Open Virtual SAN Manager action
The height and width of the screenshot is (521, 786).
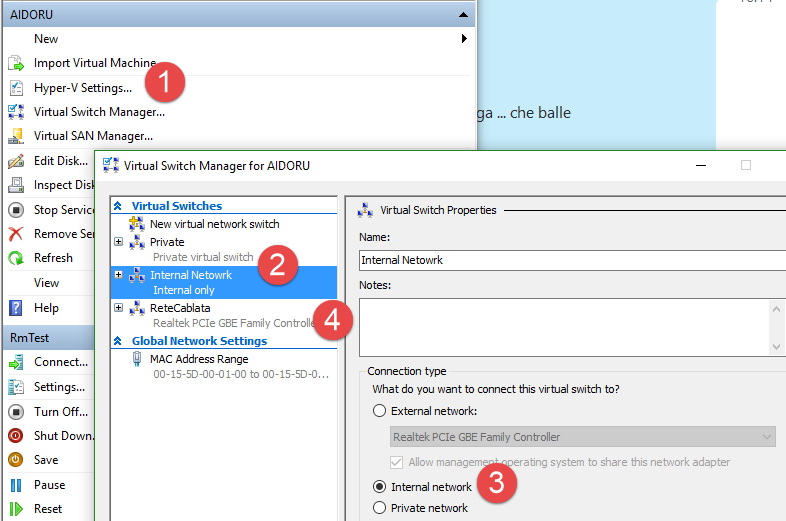pyautogui.click(x=93, y=136)
